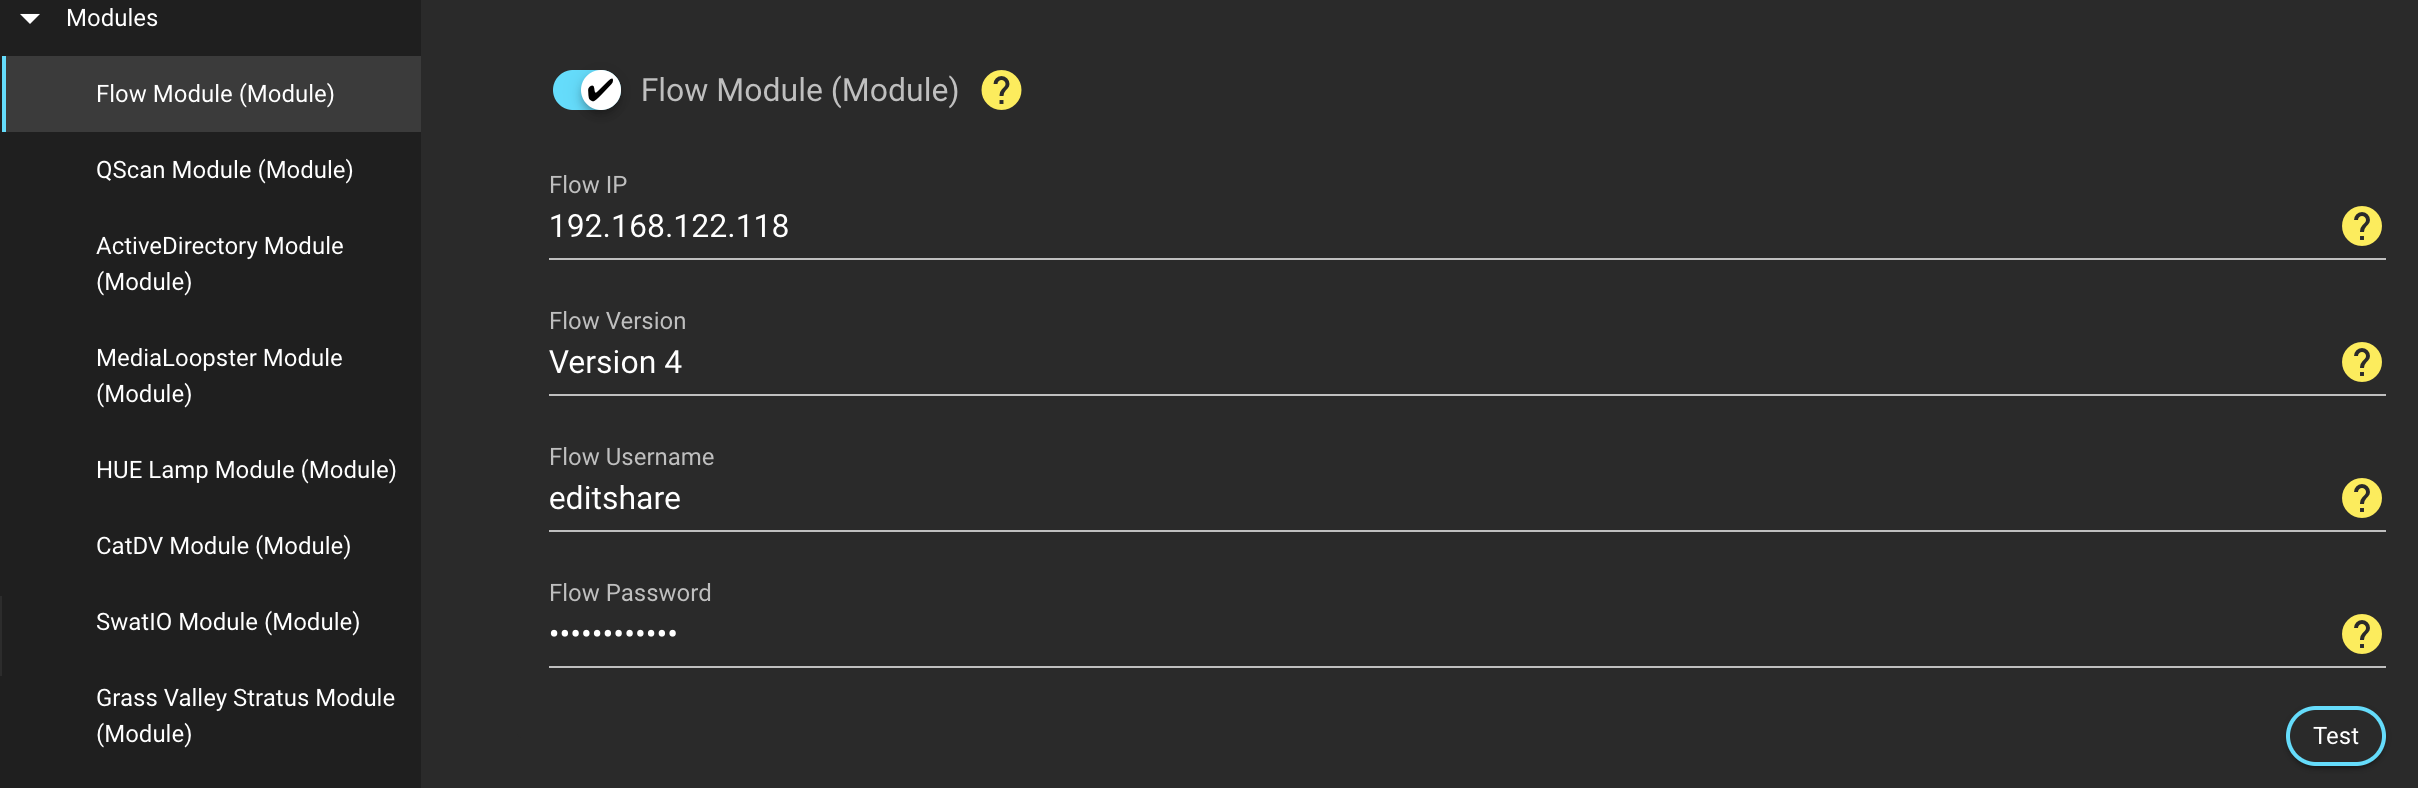Select Grass Valley Stratus Module
The width and height of the screenshot is (2418, 788).
point(245,716)
